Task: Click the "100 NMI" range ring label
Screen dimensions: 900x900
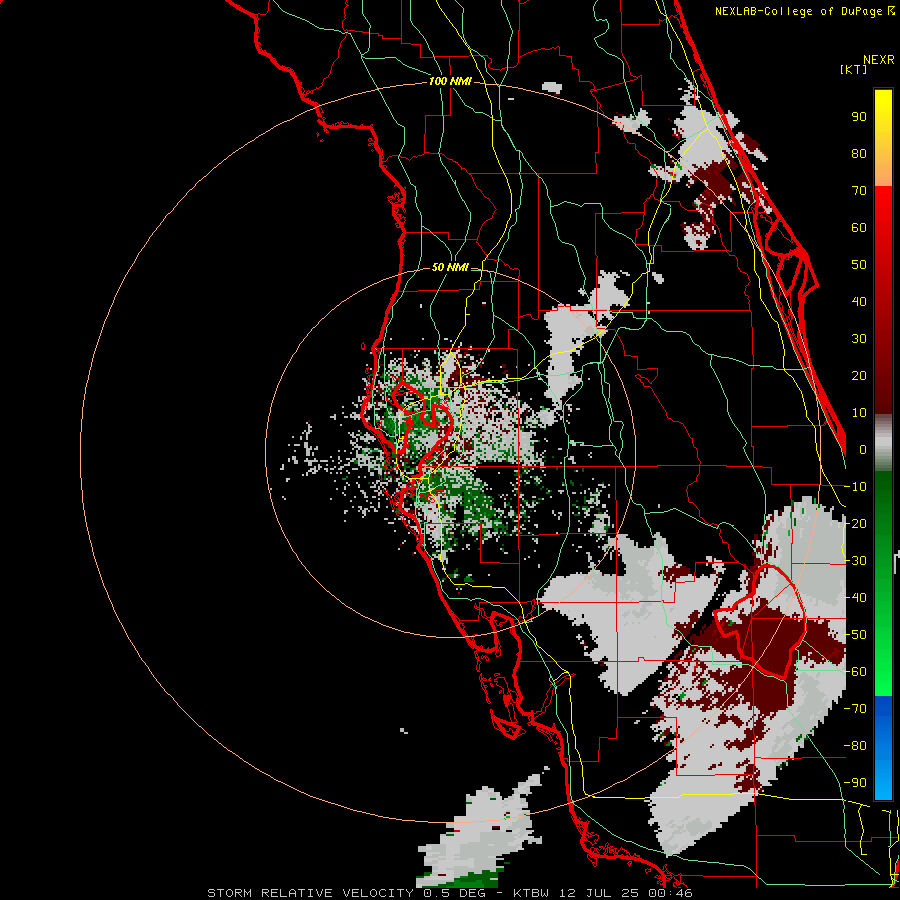Action: coord(450,82)
